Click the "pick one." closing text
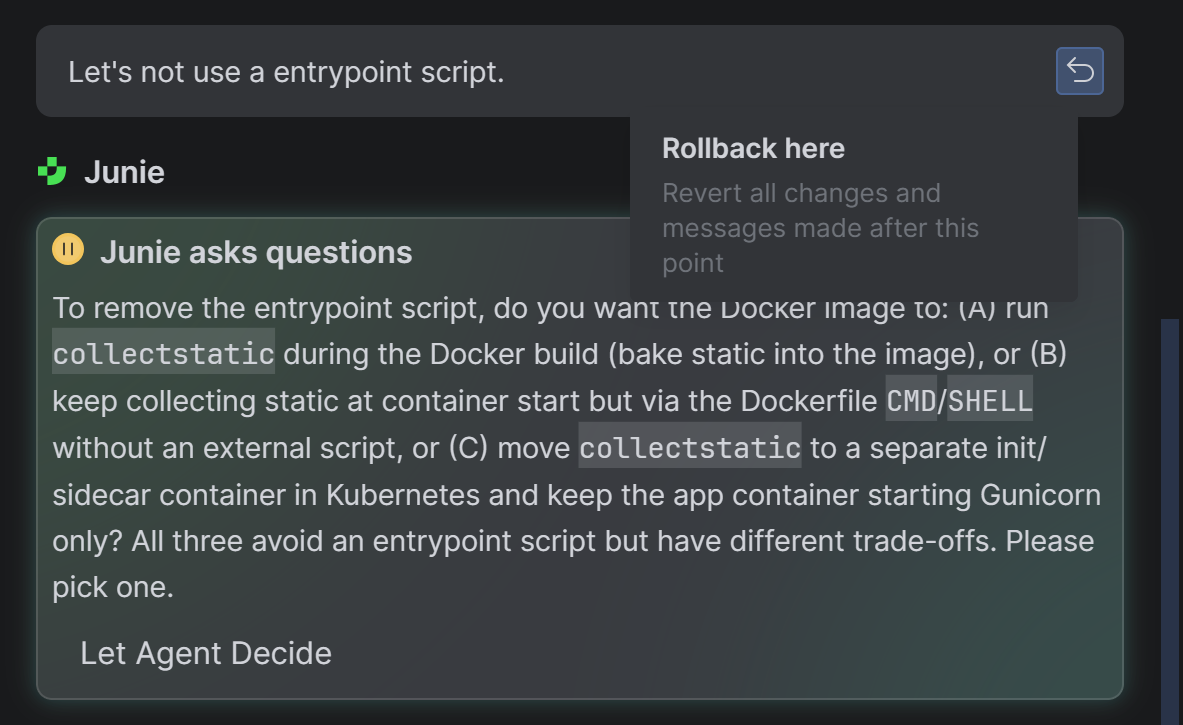The height and width of the screenshot is (725, 1183). coord(113,587)
